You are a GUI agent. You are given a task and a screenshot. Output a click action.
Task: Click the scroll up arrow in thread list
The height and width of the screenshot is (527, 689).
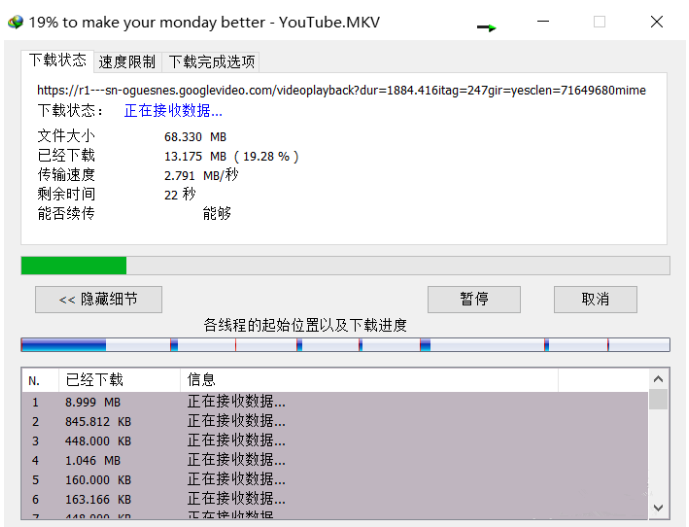658,379
